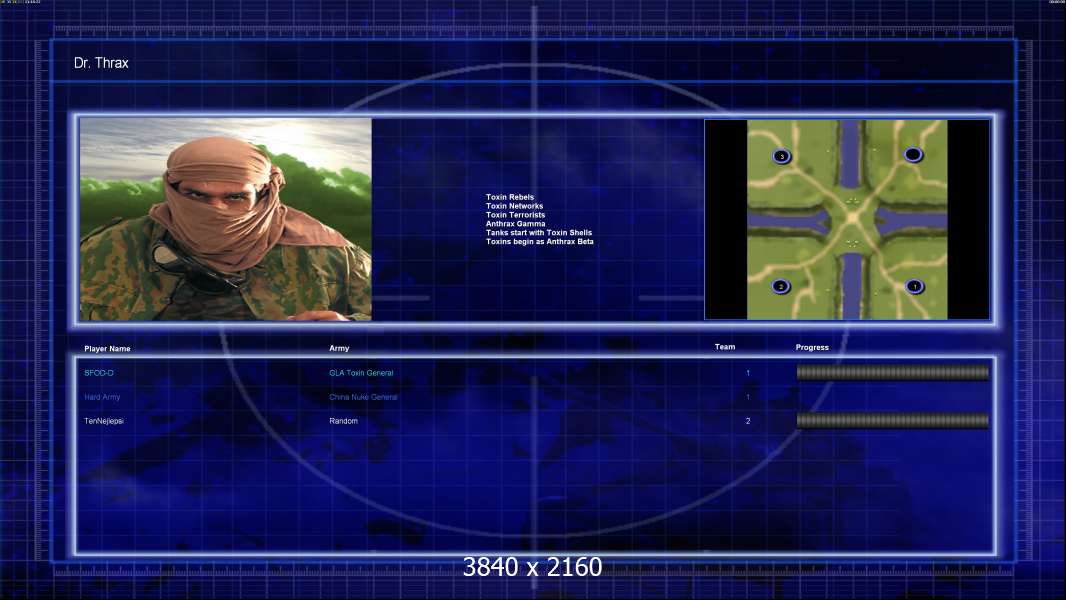Click start position marker 2 on the map
Image resolution: width=1066 pixels, height=600 pixels.
click(780, 287)
